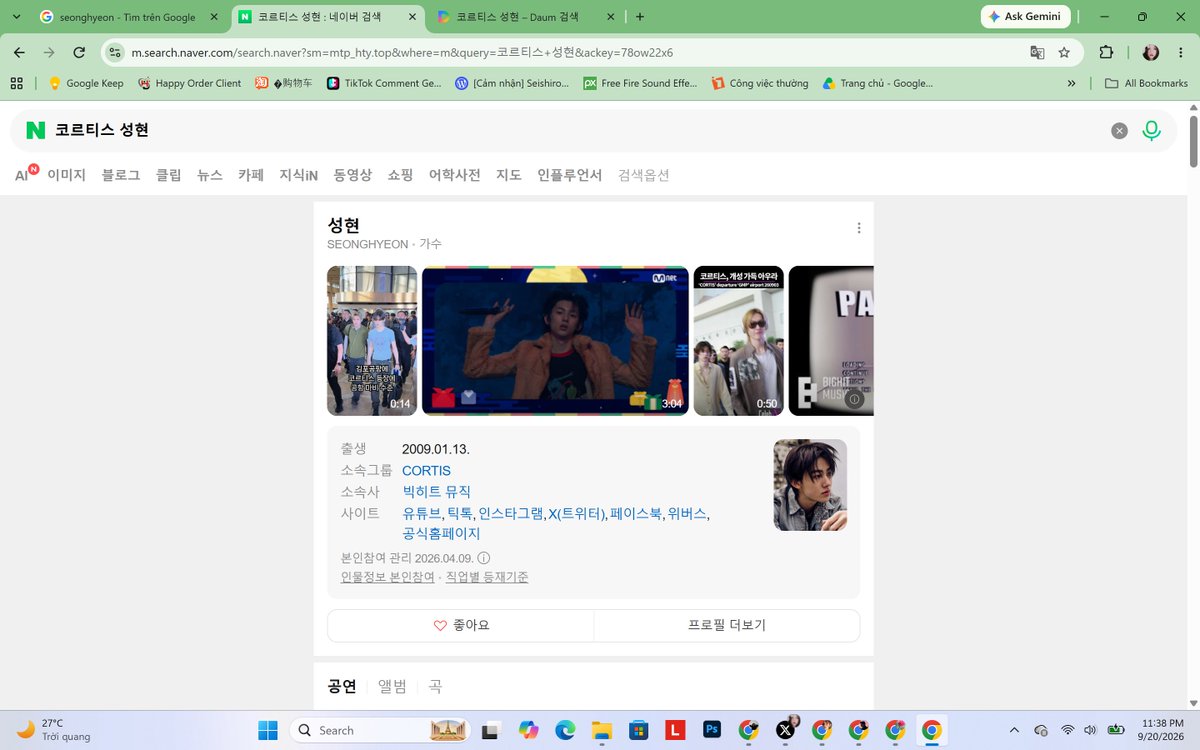The width and height of the screenshot is (1200, 750).
Task: Switch to the seonghyeon Google tab
Action: click(127, 17)
